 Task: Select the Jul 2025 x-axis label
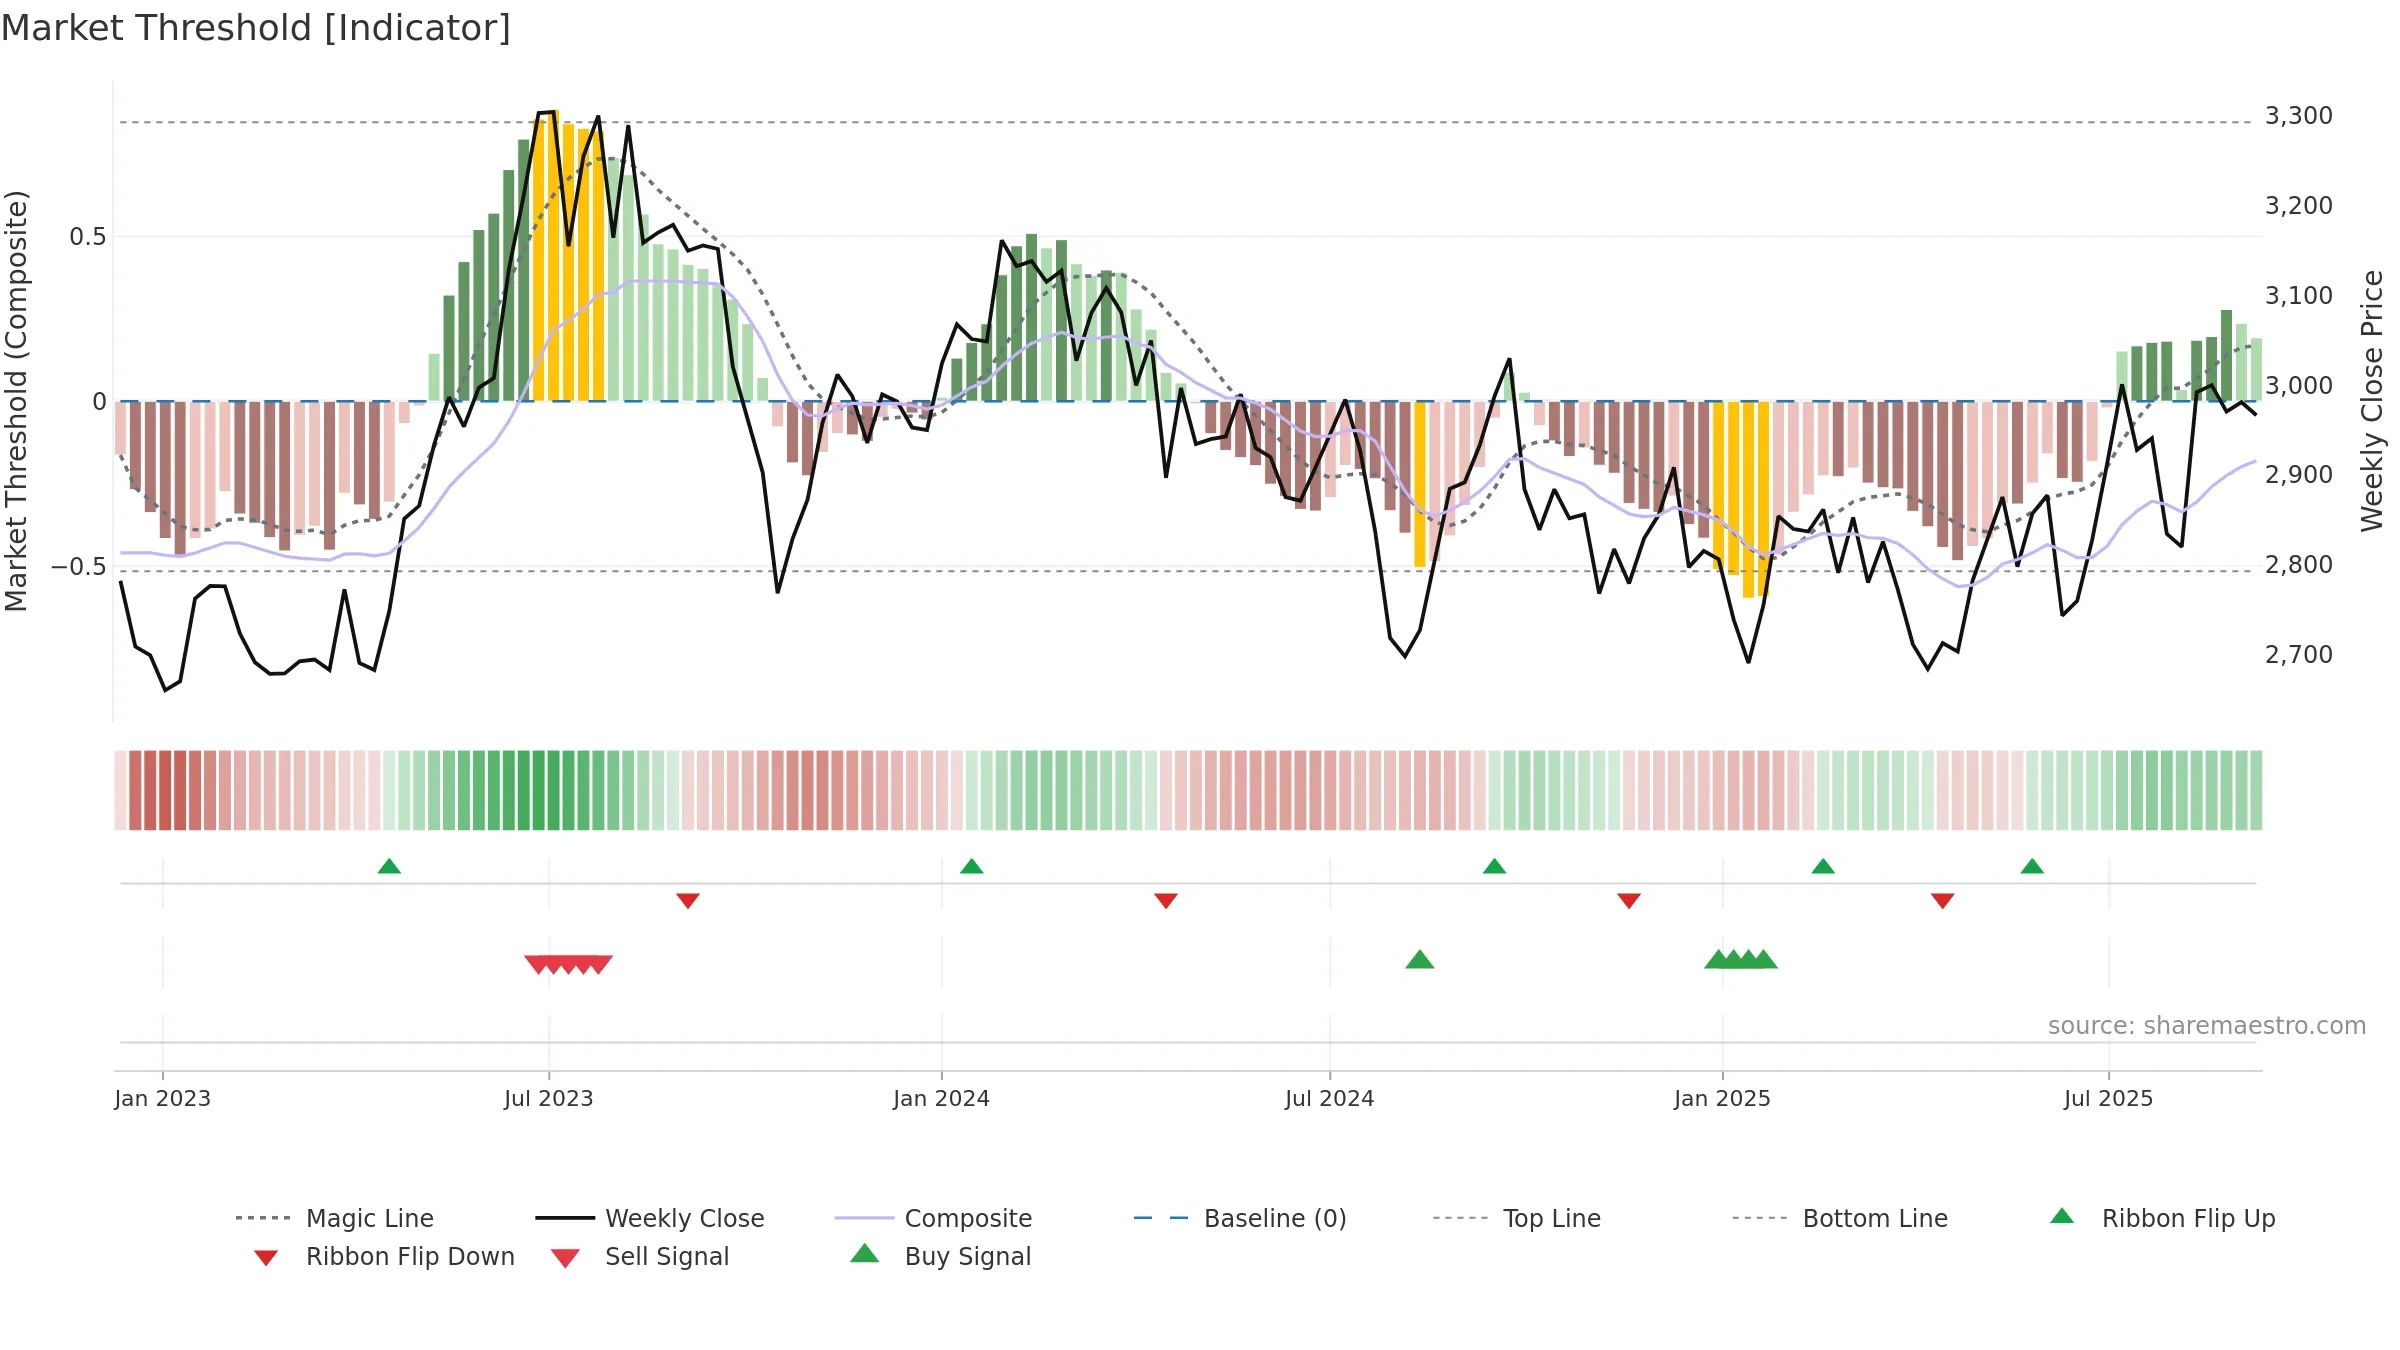point(2109,1099)
